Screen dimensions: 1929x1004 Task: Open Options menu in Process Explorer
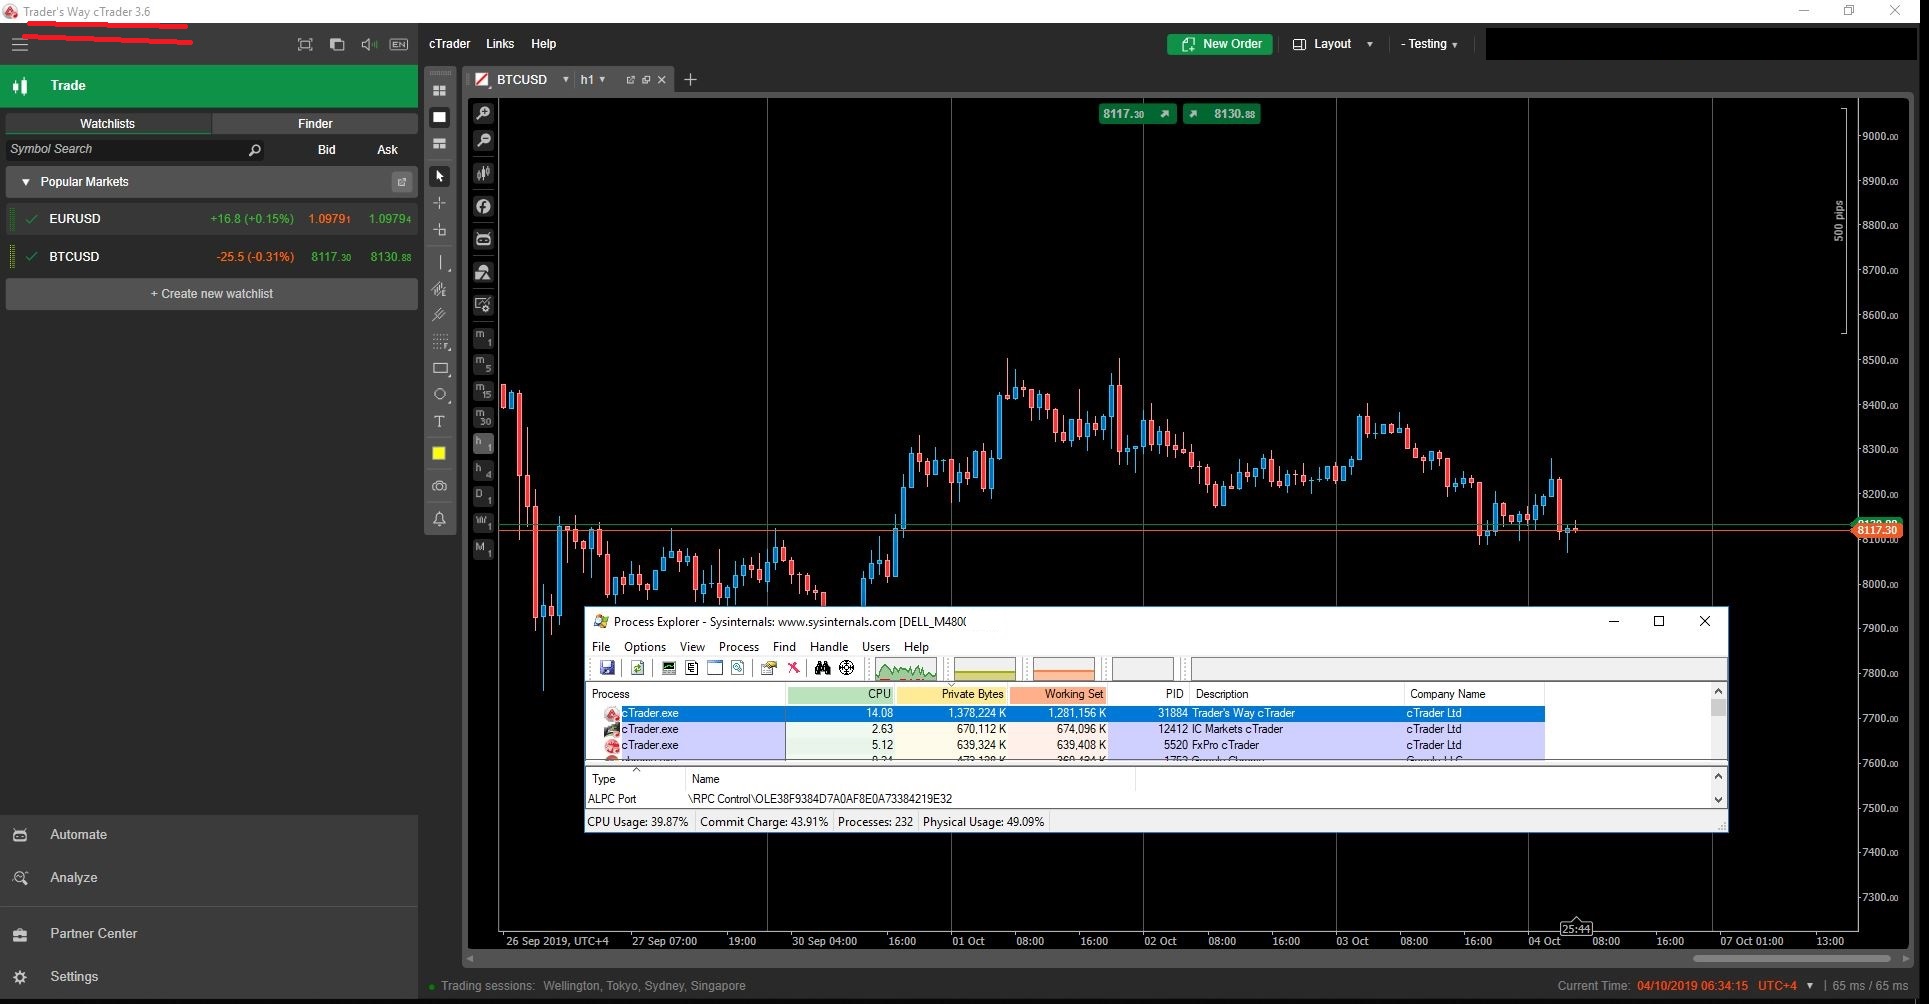click(644, 647)
